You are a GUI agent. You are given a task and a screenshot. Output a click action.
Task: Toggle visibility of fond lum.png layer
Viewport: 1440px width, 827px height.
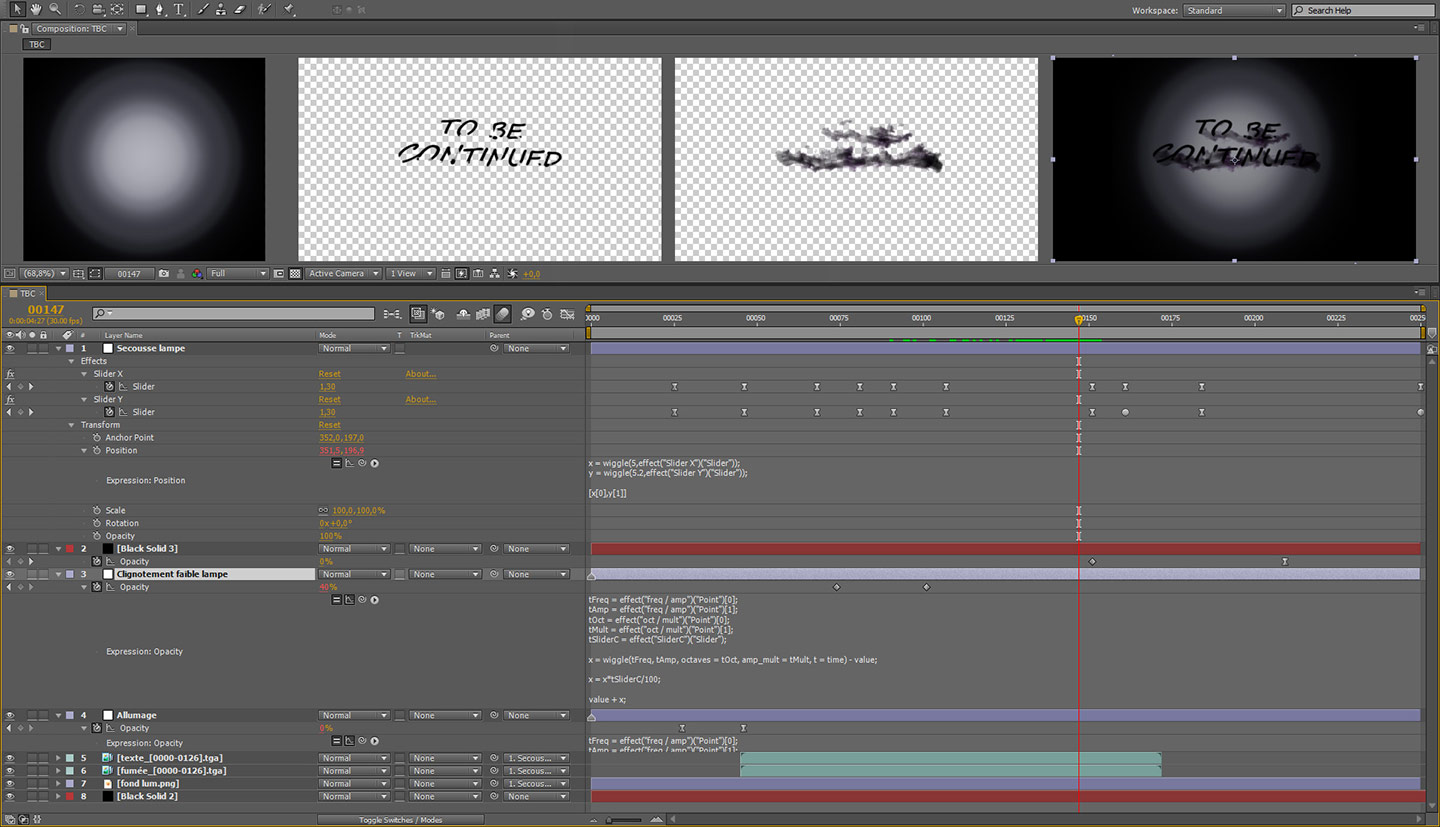pos(10,783)
